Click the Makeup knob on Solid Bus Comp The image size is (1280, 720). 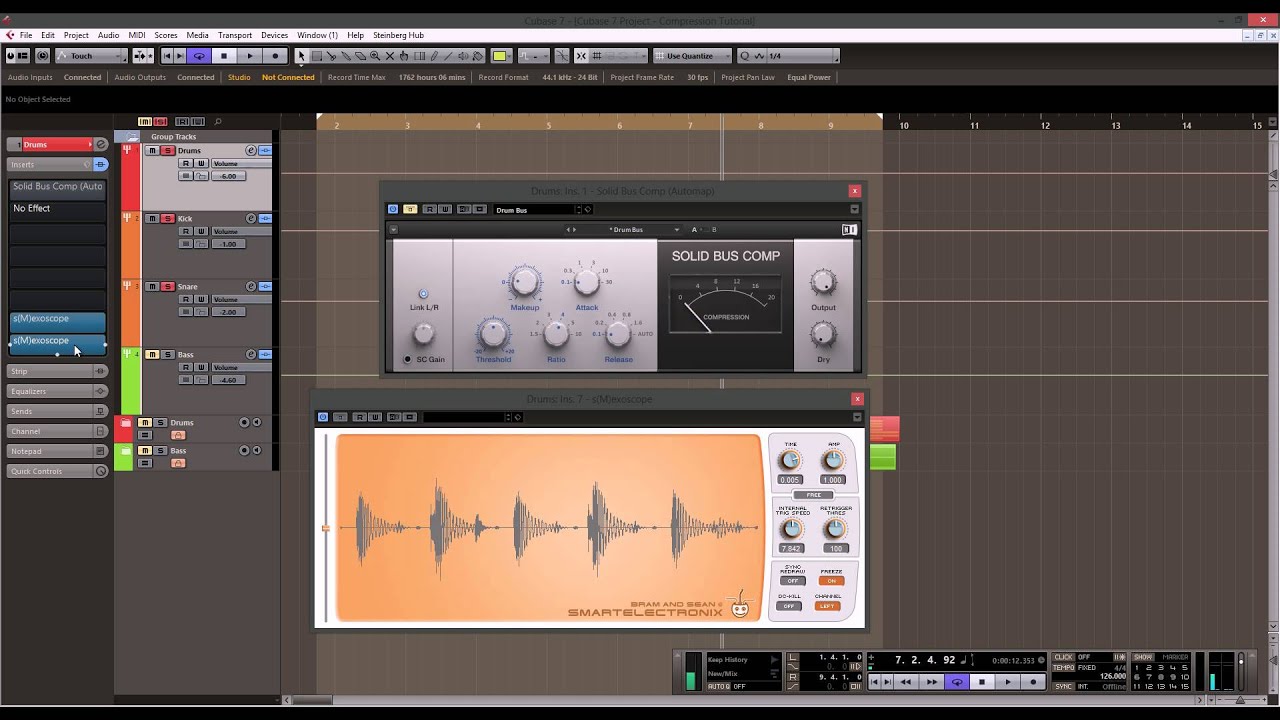[524, 283]
